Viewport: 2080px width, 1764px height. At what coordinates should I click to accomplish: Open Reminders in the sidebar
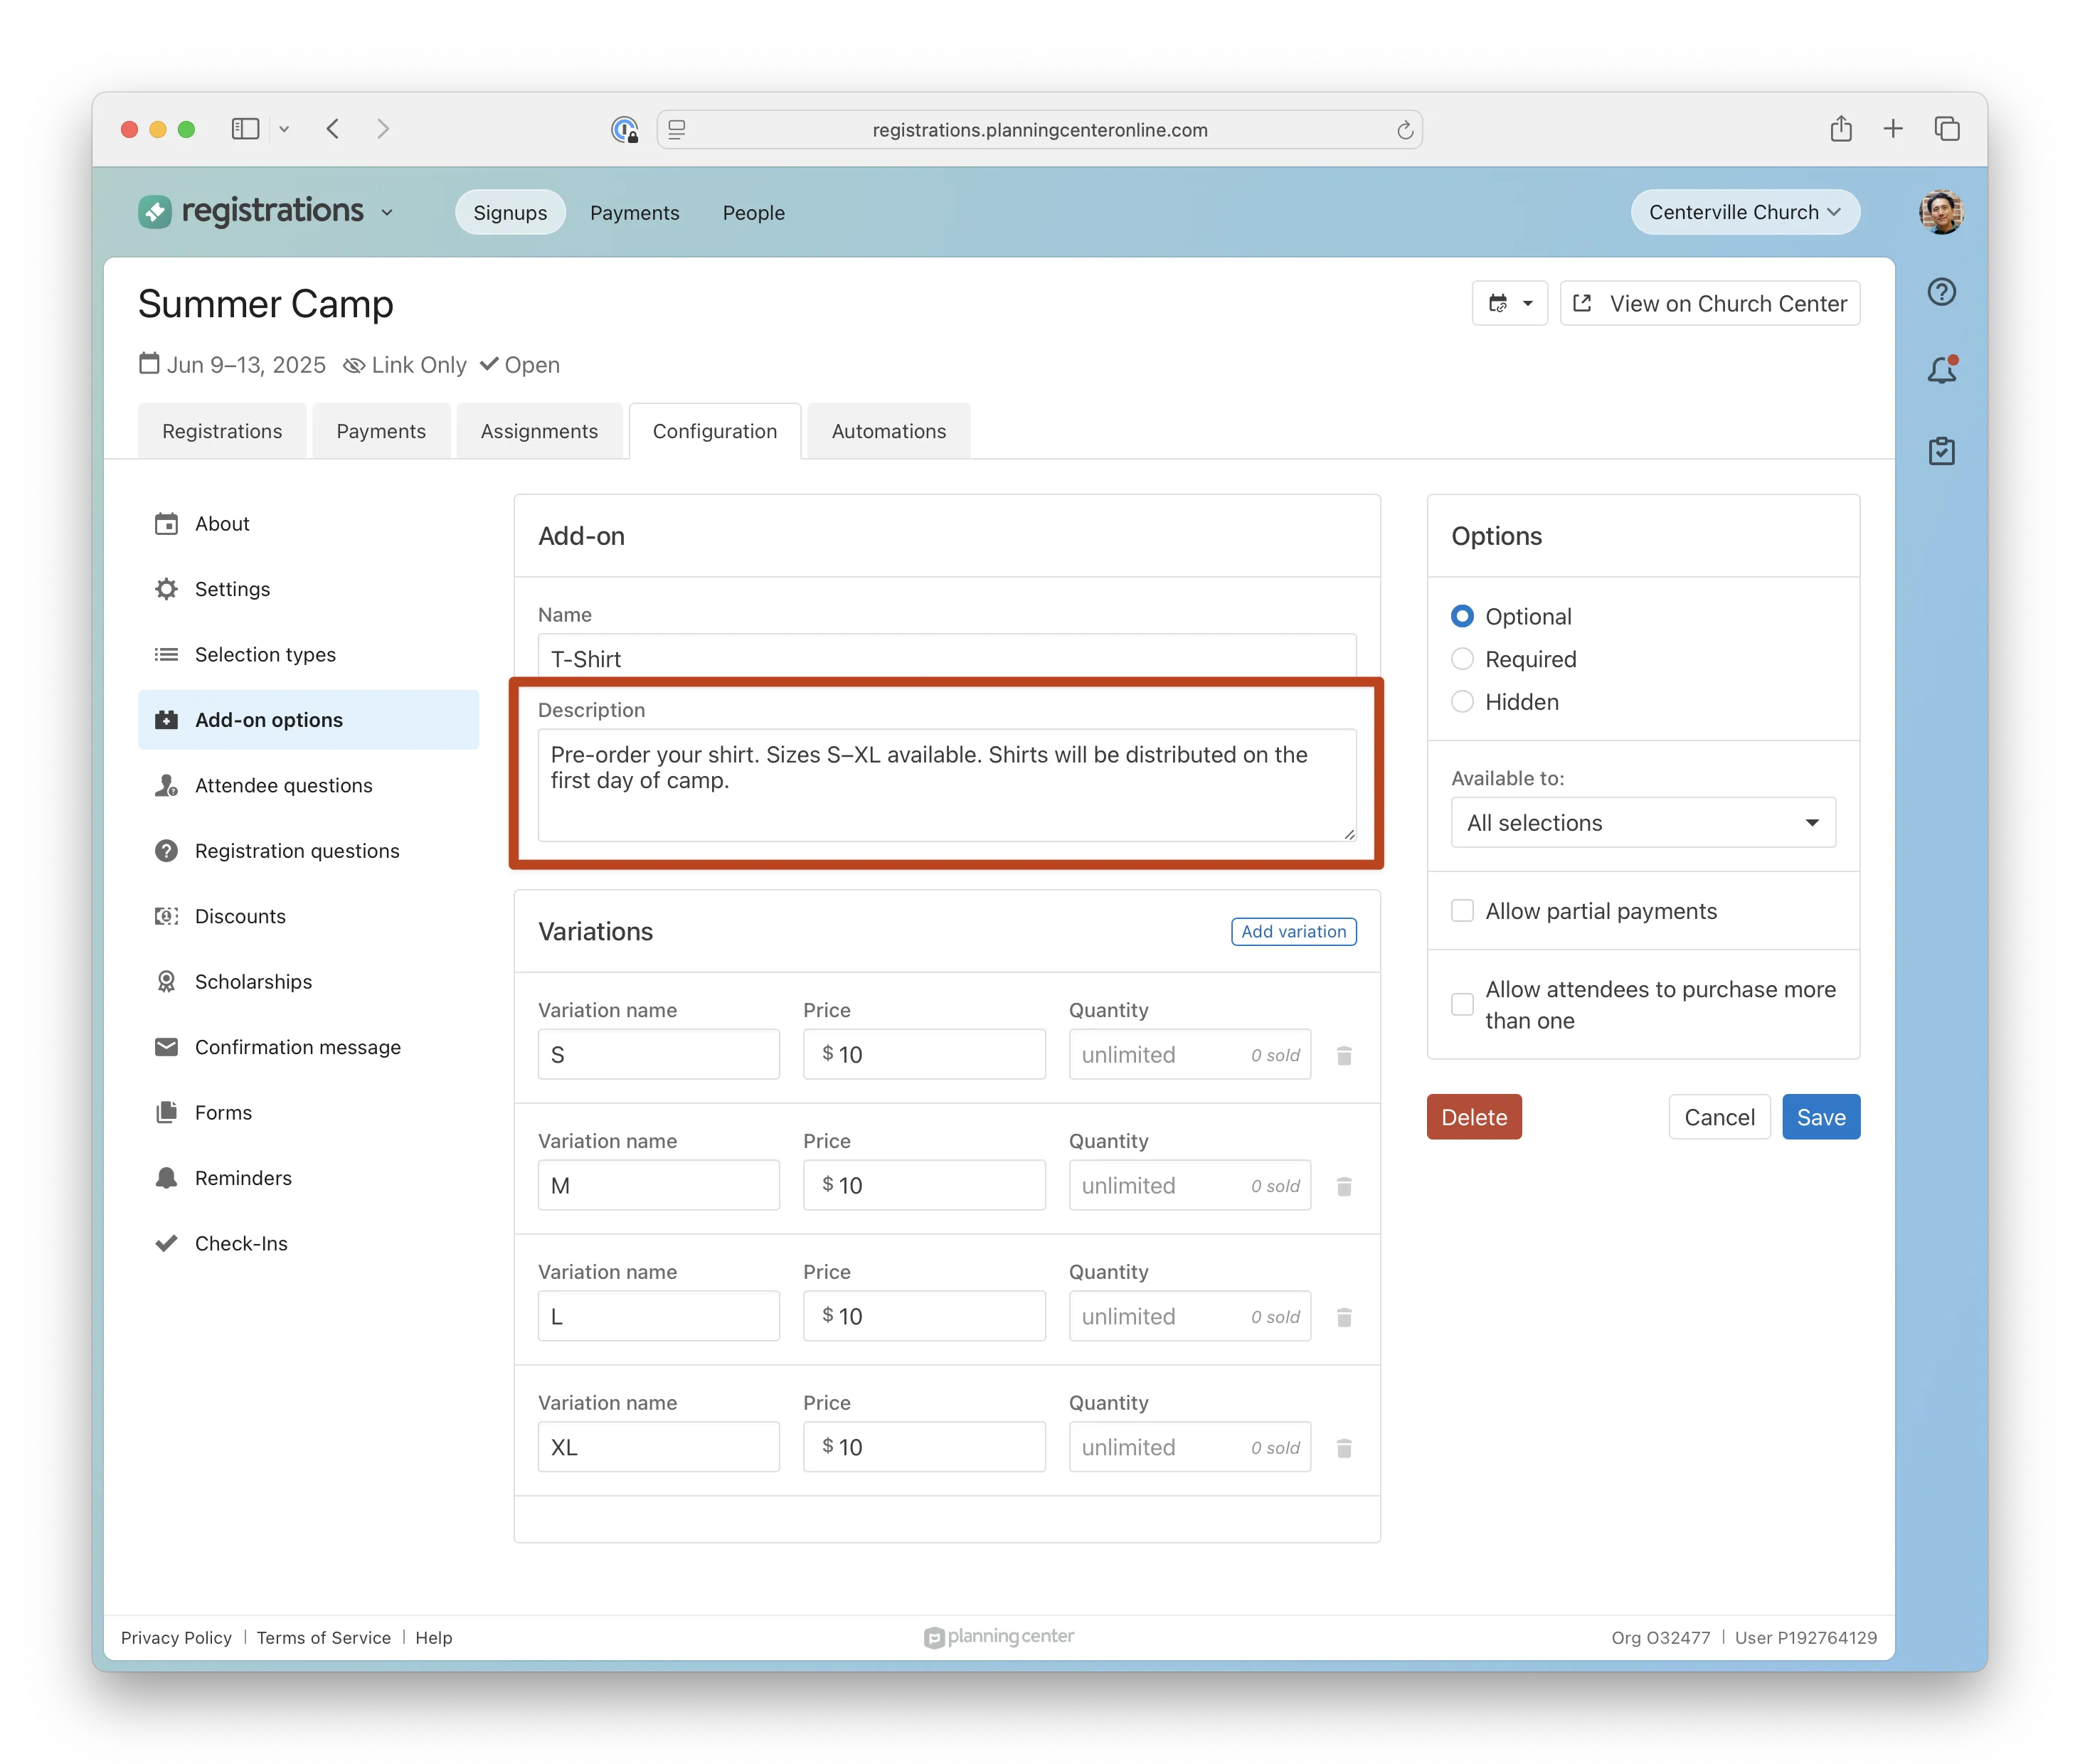pyautogui.click(x=309, y=1178)
